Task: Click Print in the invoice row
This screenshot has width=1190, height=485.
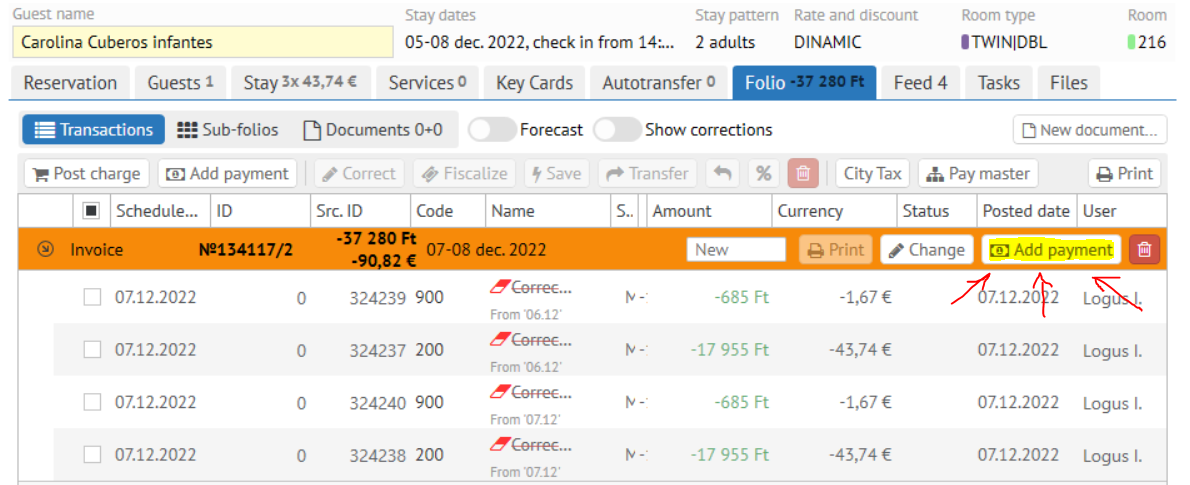Action: (x=836, y=250)
